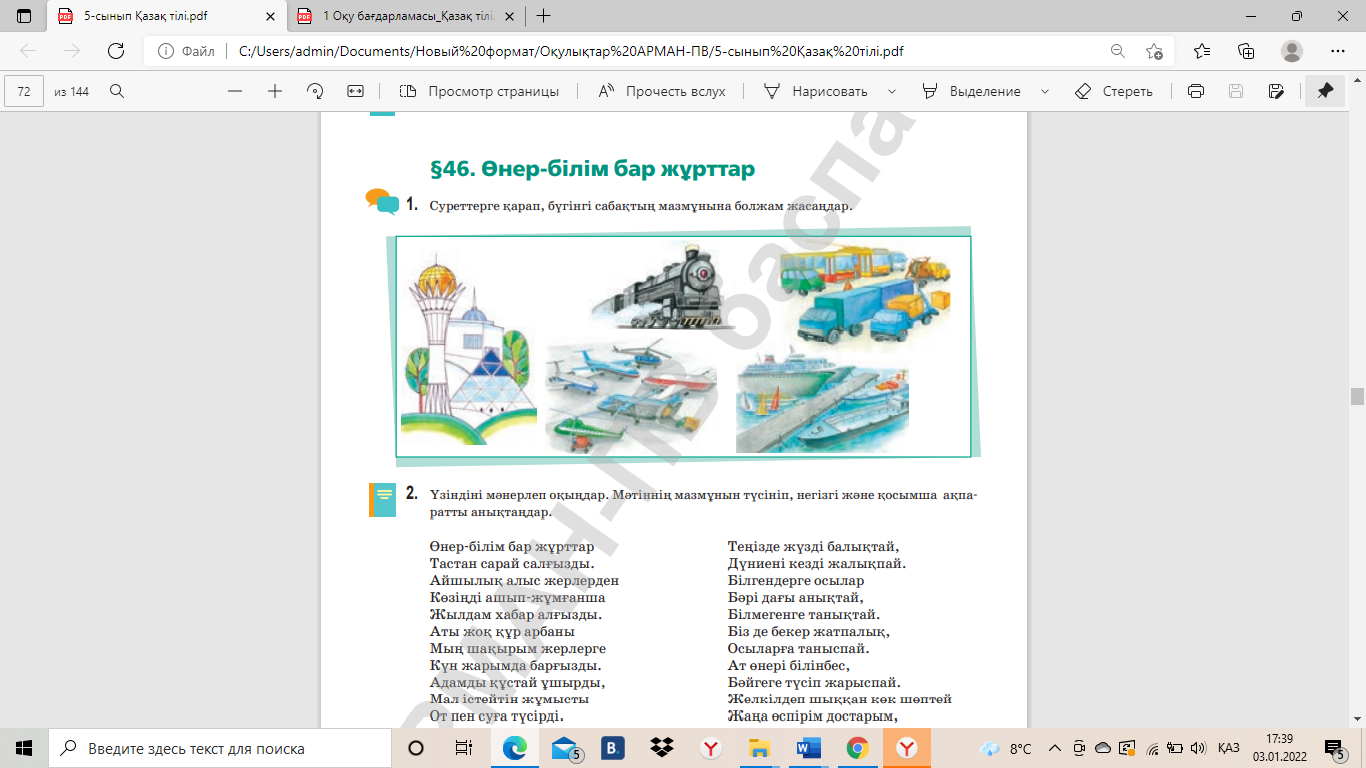Screen dimensions: 1366x768
Task: Expand the Выделение color options dropdown
Action: [1045, 91]
